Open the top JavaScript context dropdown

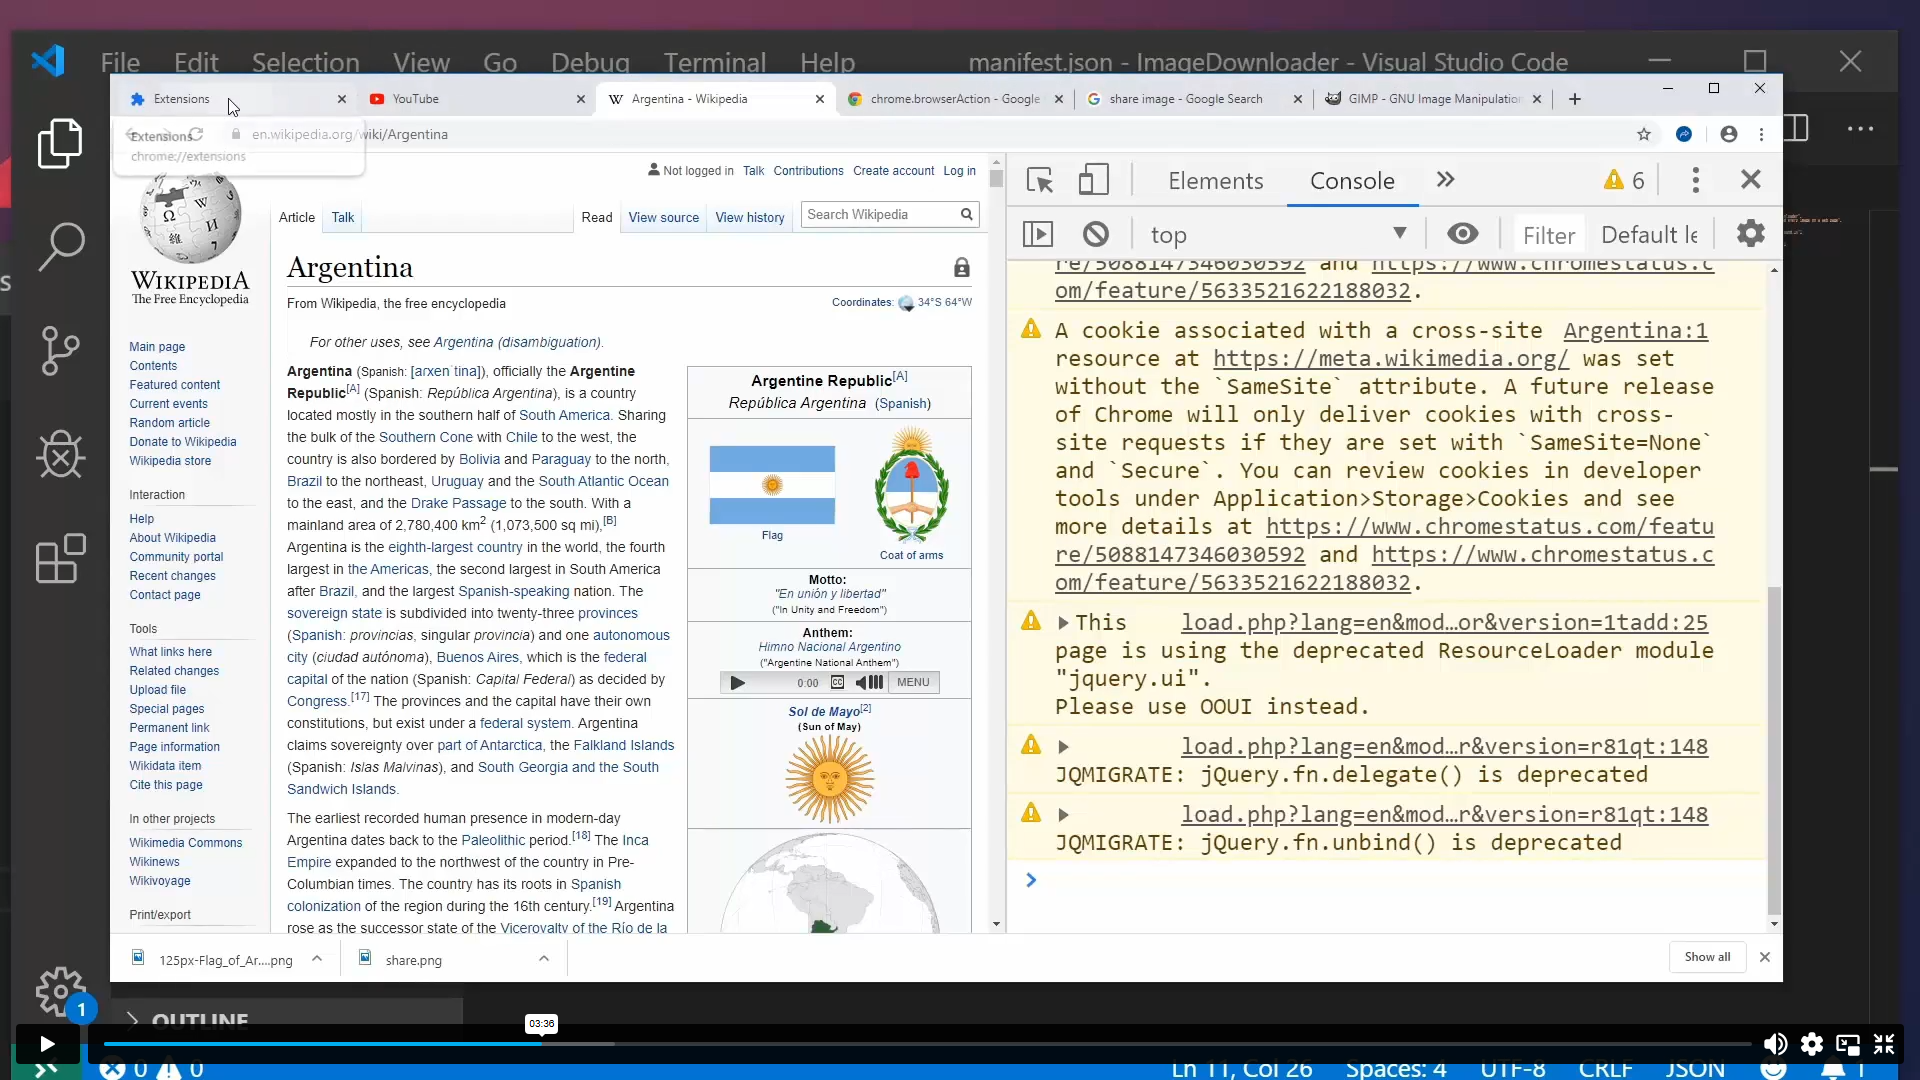click(x=1278, y=234)
